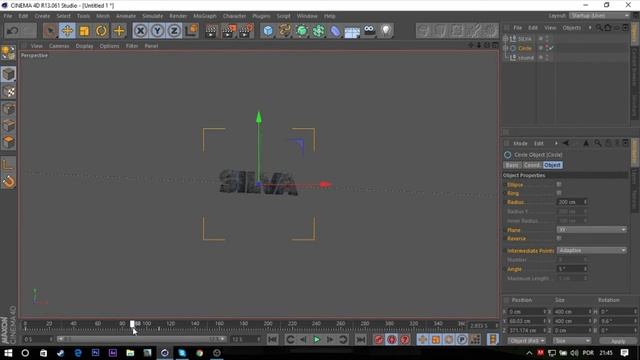640x360 pixels.
Task: Toggle visibility dots of SILVA object
Action: 547,39
